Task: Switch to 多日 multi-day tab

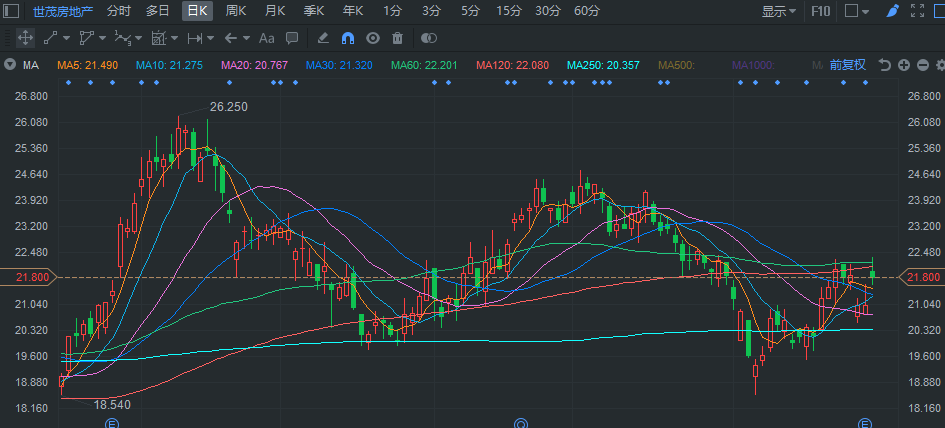Action: coord(158,11)
